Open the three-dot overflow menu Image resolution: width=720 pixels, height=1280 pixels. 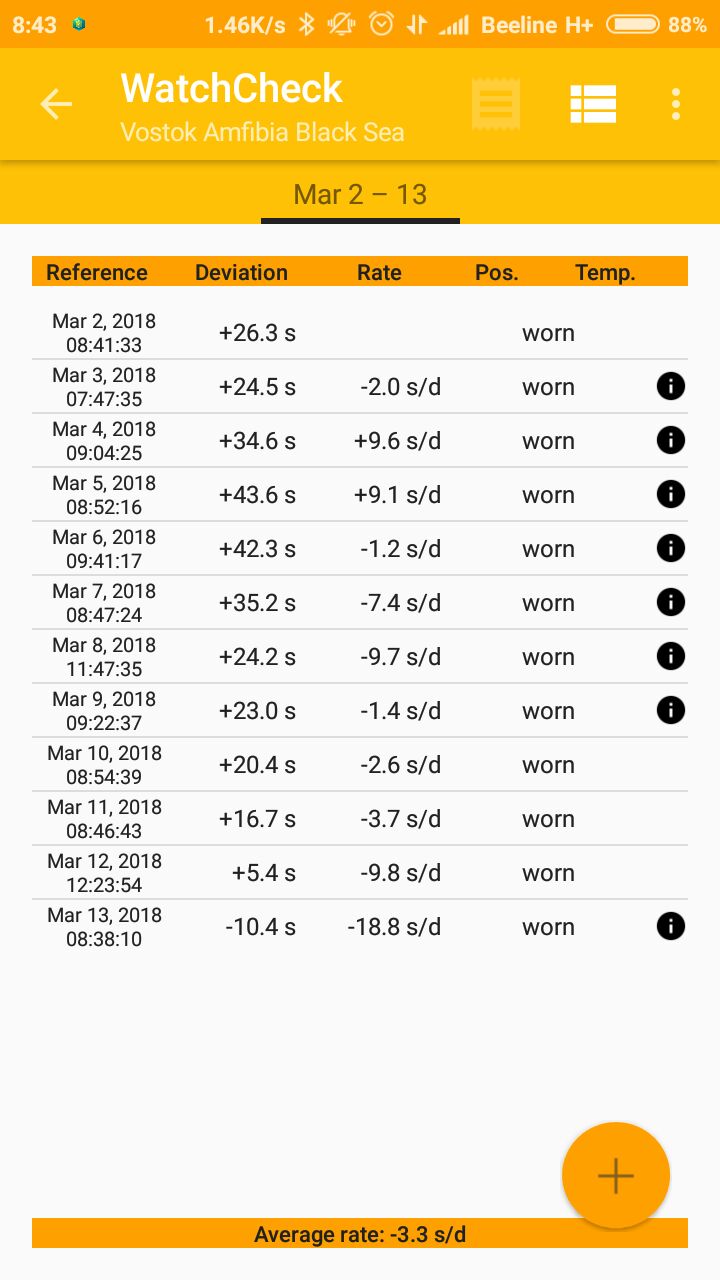(676, 104)
